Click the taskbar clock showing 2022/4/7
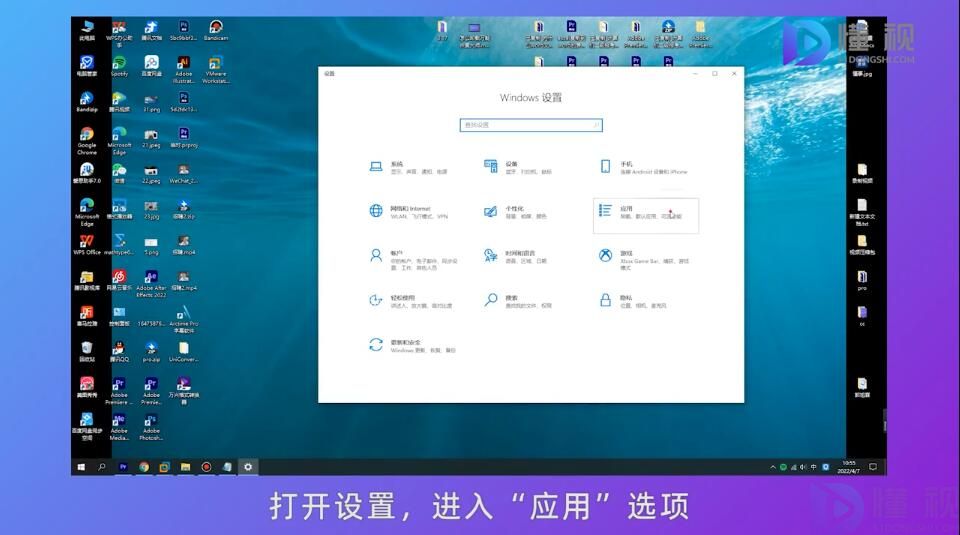This screenshot has height=535, width=960. 849,467
